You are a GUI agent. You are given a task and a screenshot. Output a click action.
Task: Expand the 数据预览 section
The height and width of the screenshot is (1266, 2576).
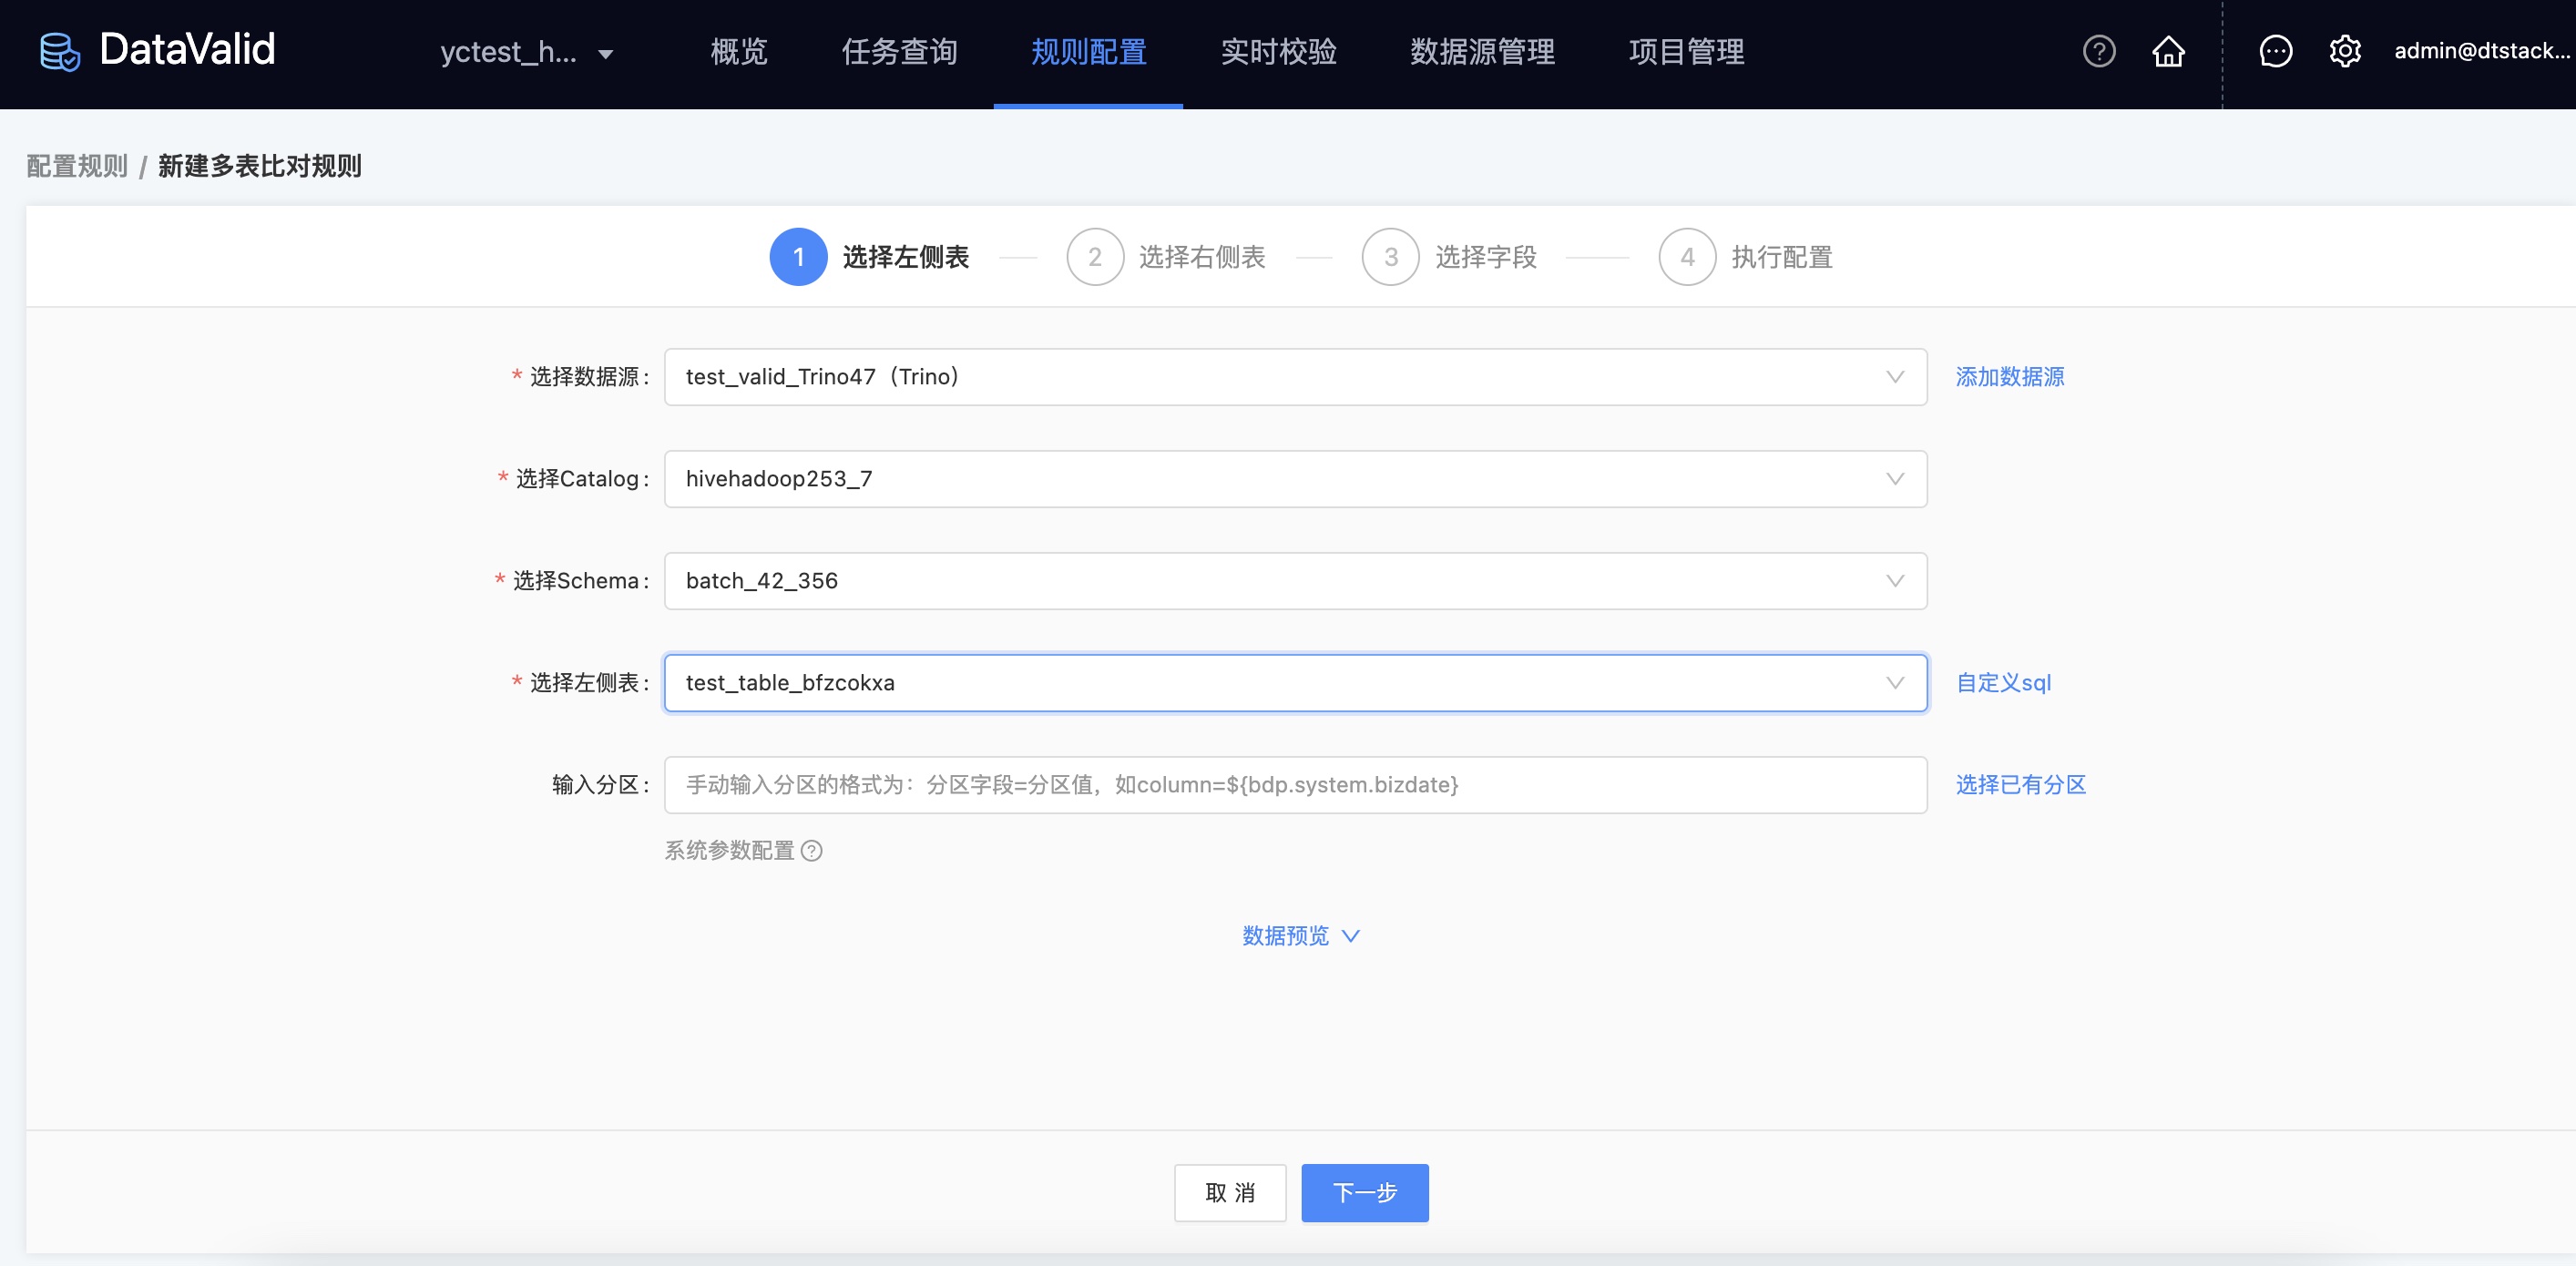[1300, 936]
